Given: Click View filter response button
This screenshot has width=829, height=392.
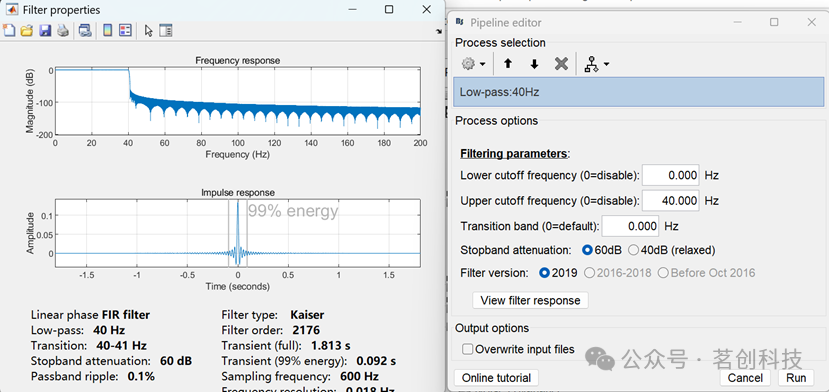Looking at the screenshot, I should pos(530,300).
